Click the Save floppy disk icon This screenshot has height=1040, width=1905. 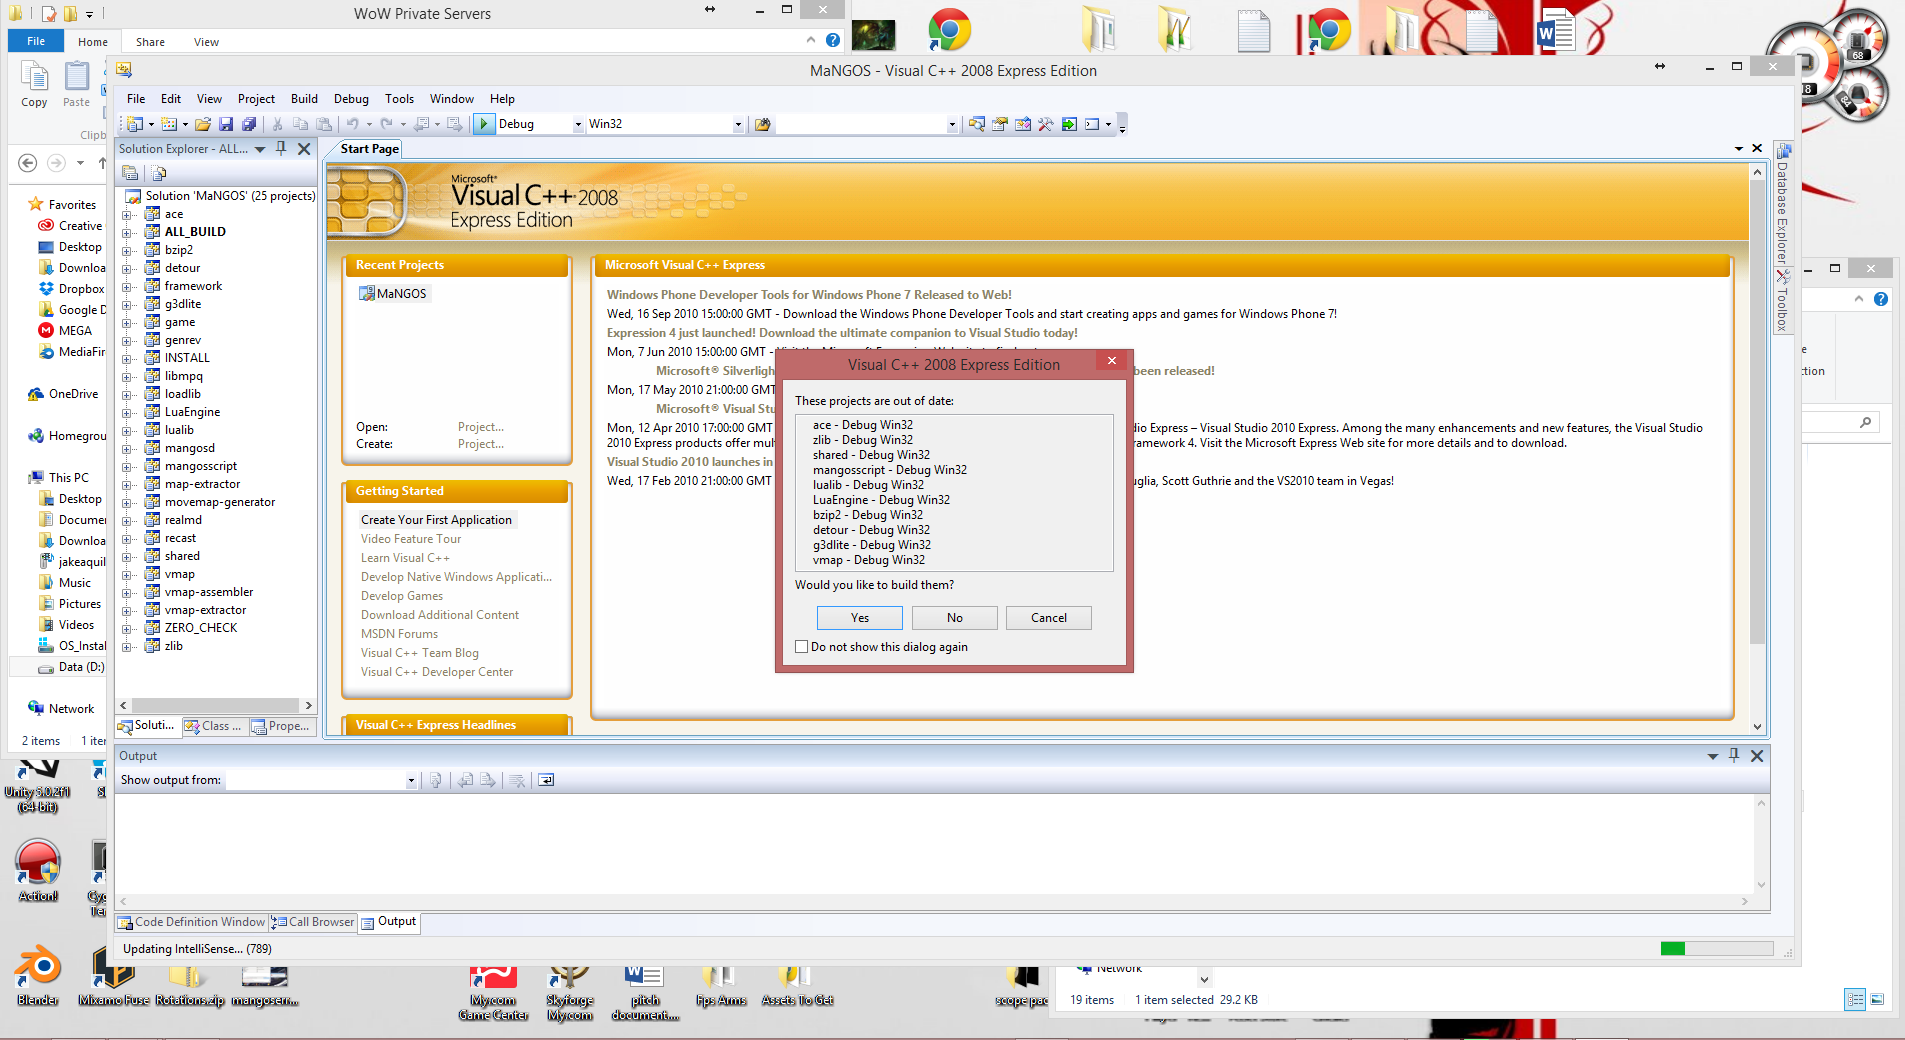click(226, 124)
